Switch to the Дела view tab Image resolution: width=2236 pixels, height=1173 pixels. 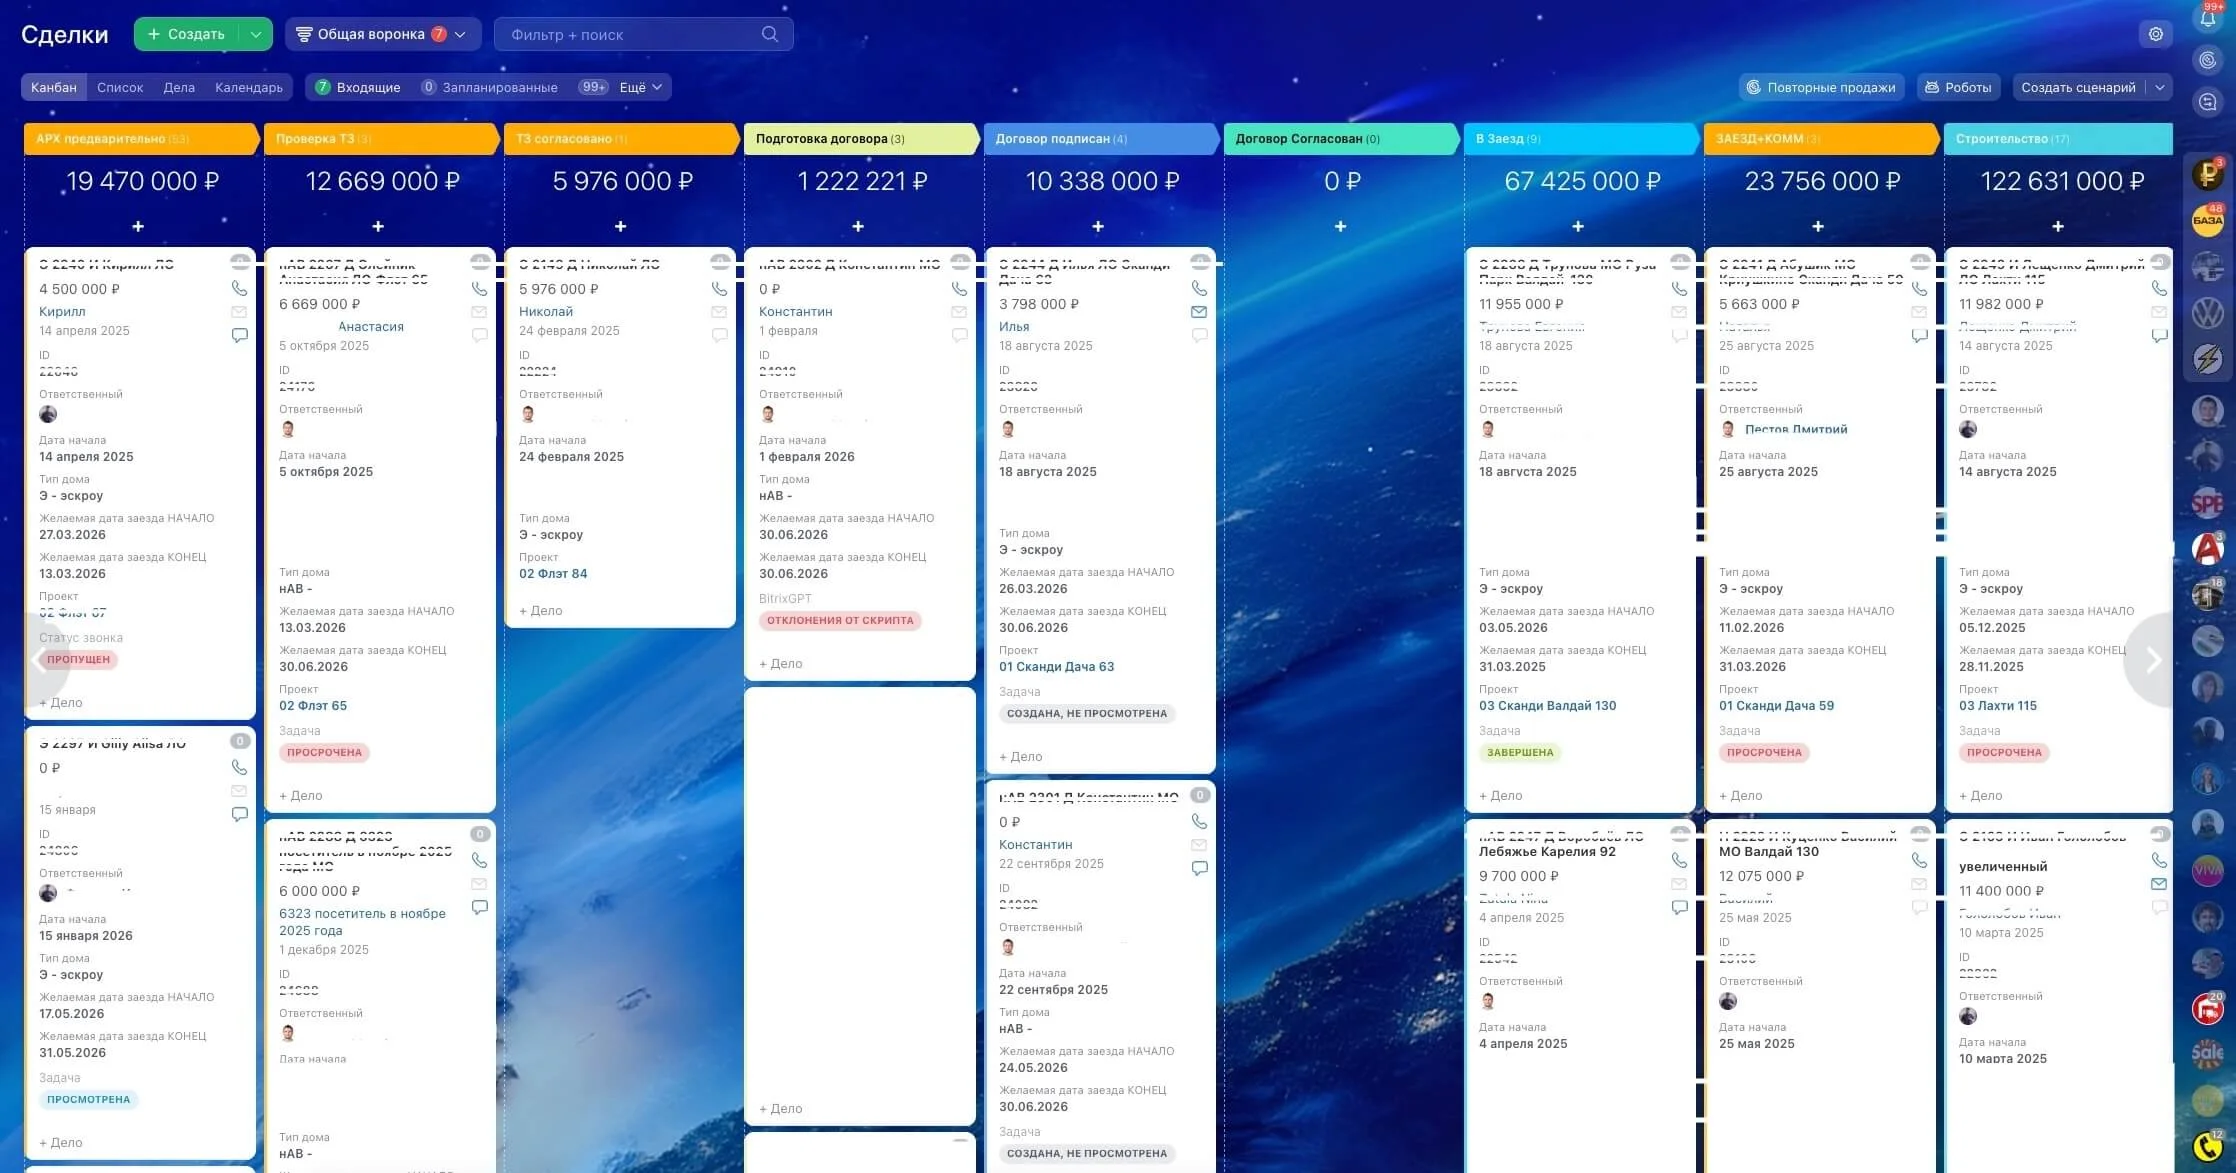[x=179, y=87]
